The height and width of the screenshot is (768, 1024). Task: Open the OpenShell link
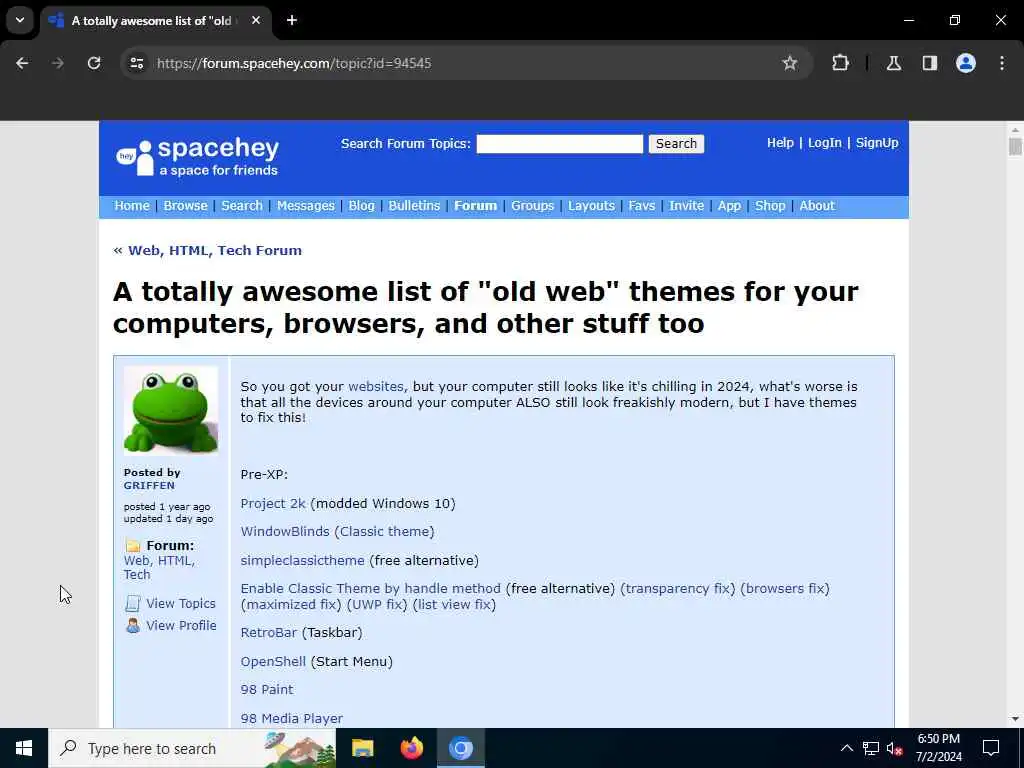pyautogui.click(x=273, y=662)
